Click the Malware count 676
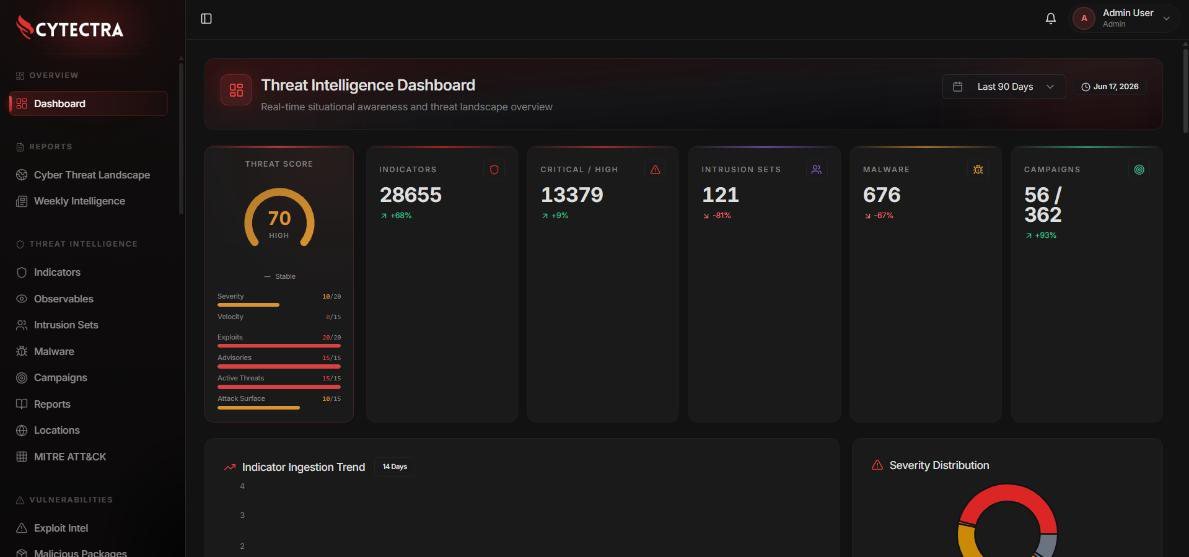The image size is (1189, 557). 882,195
